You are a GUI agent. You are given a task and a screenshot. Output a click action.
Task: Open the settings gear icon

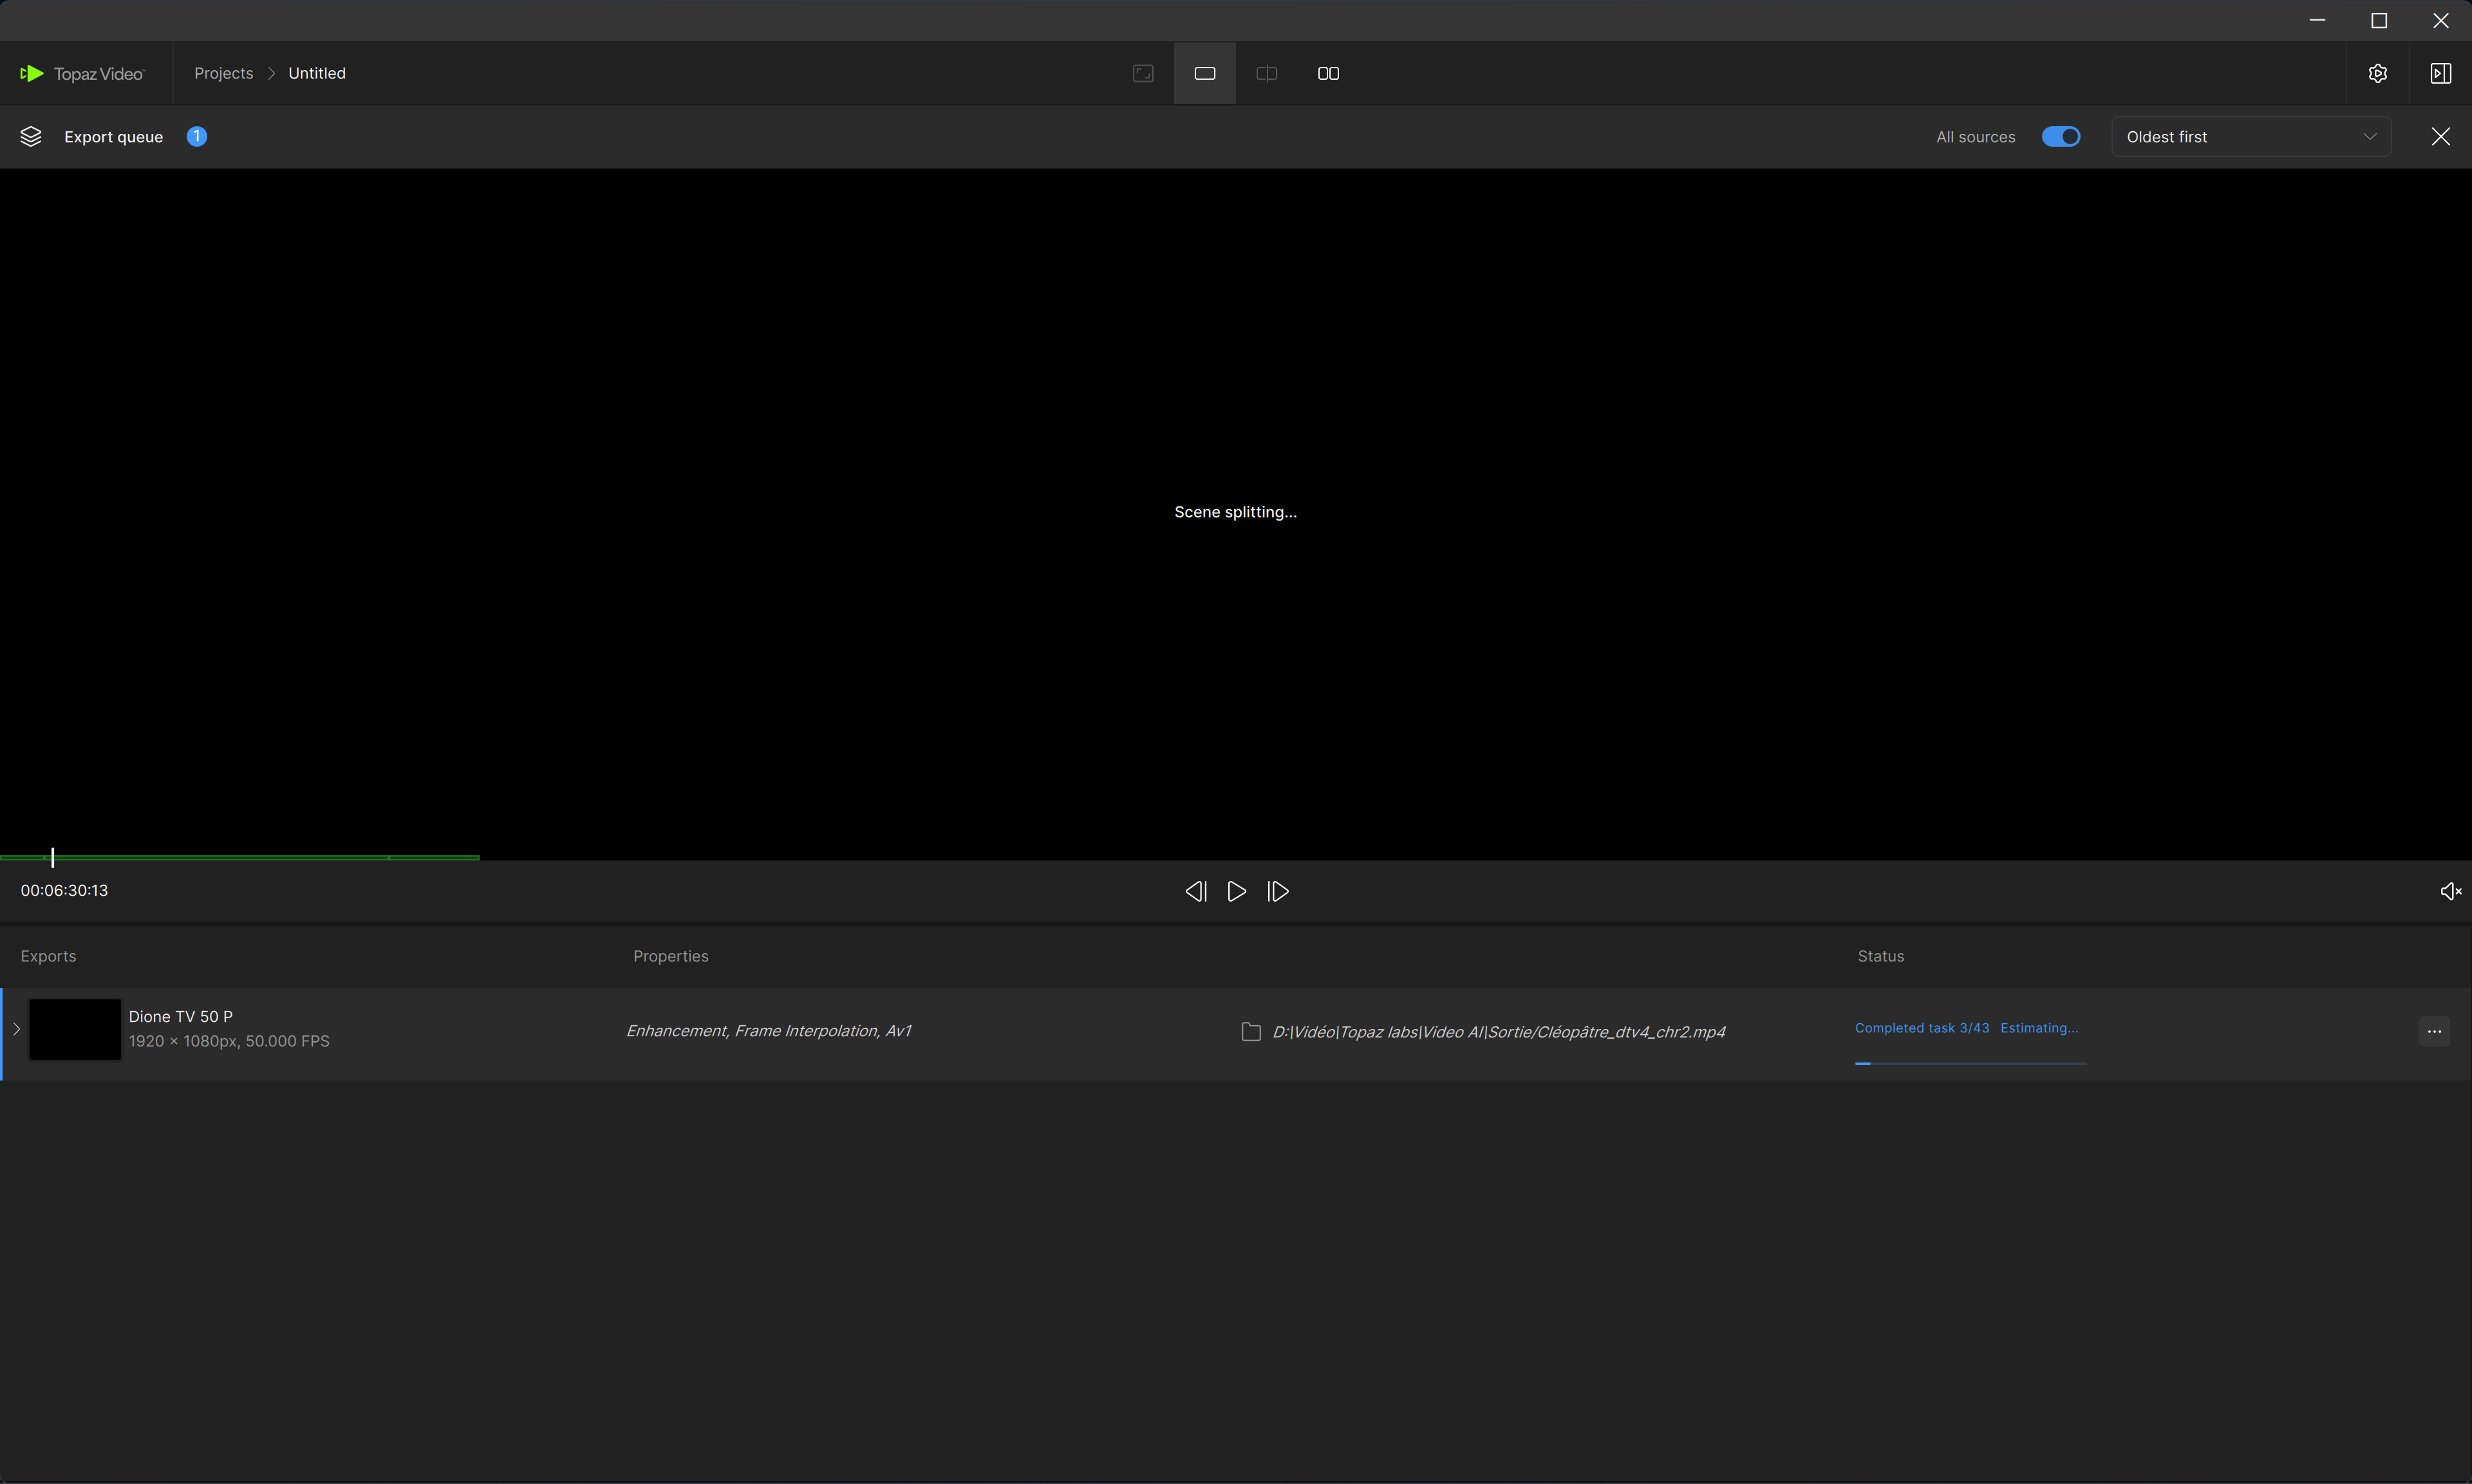(2377, 73)
